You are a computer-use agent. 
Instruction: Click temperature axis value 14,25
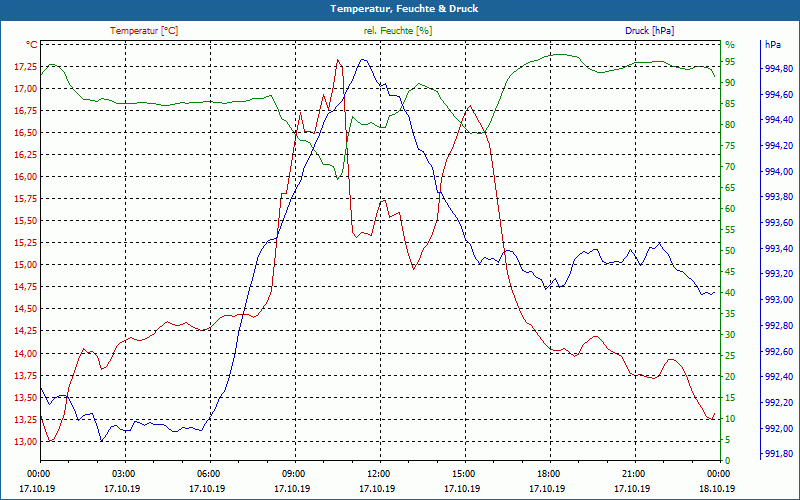point(27,331)
